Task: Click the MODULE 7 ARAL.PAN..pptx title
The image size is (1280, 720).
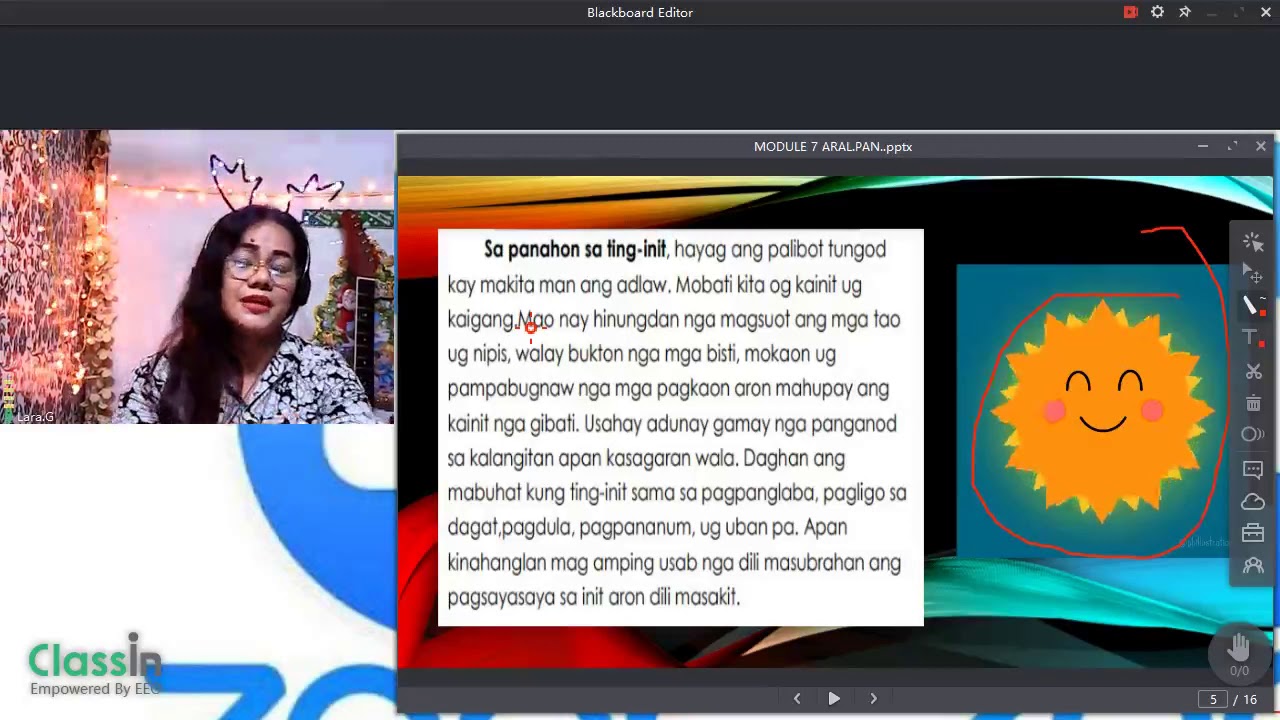Action: click(x=833, y=146)
